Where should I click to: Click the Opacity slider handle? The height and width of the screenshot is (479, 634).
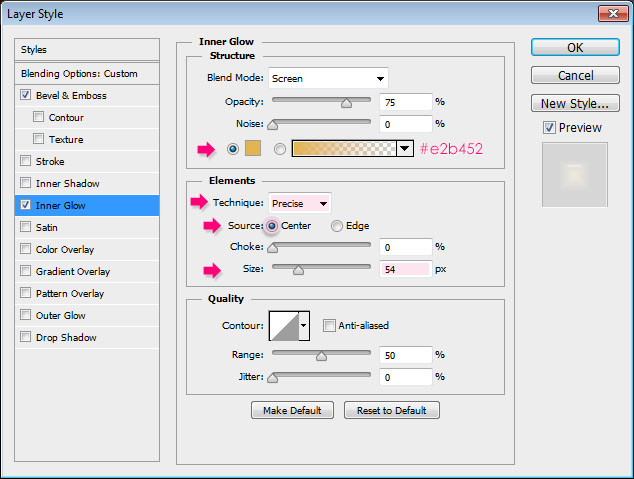[346, 103]
